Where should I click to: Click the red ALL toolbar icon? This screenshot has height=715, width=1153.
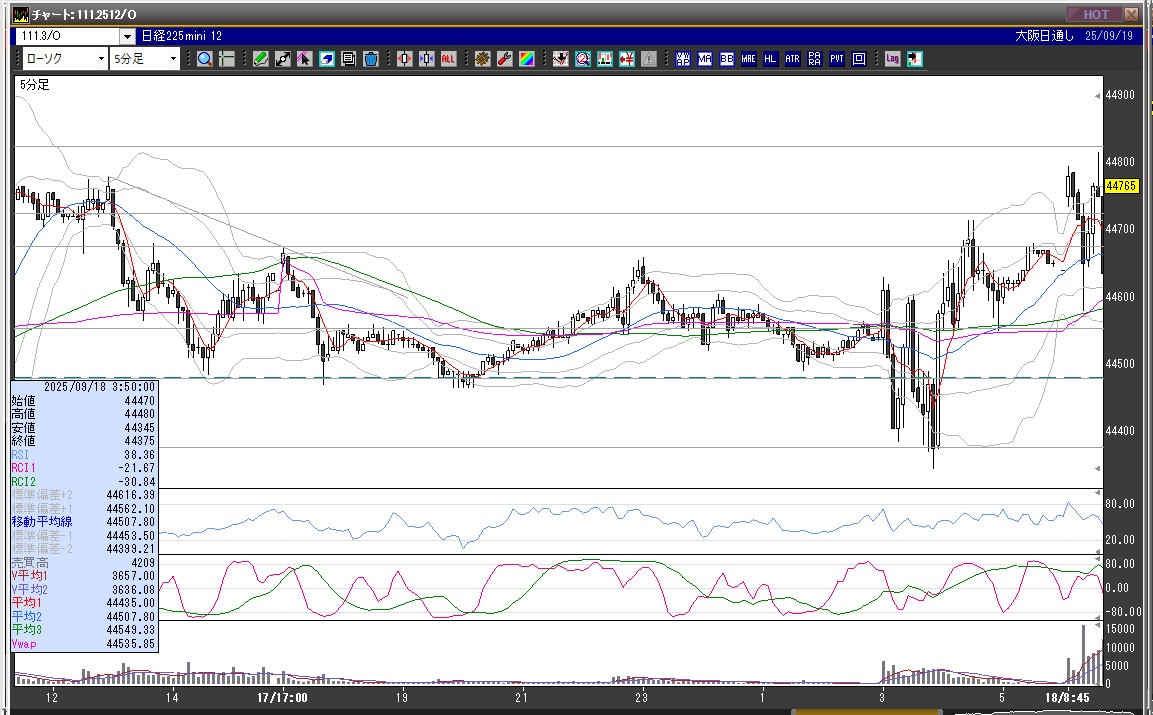coord(448,59)
